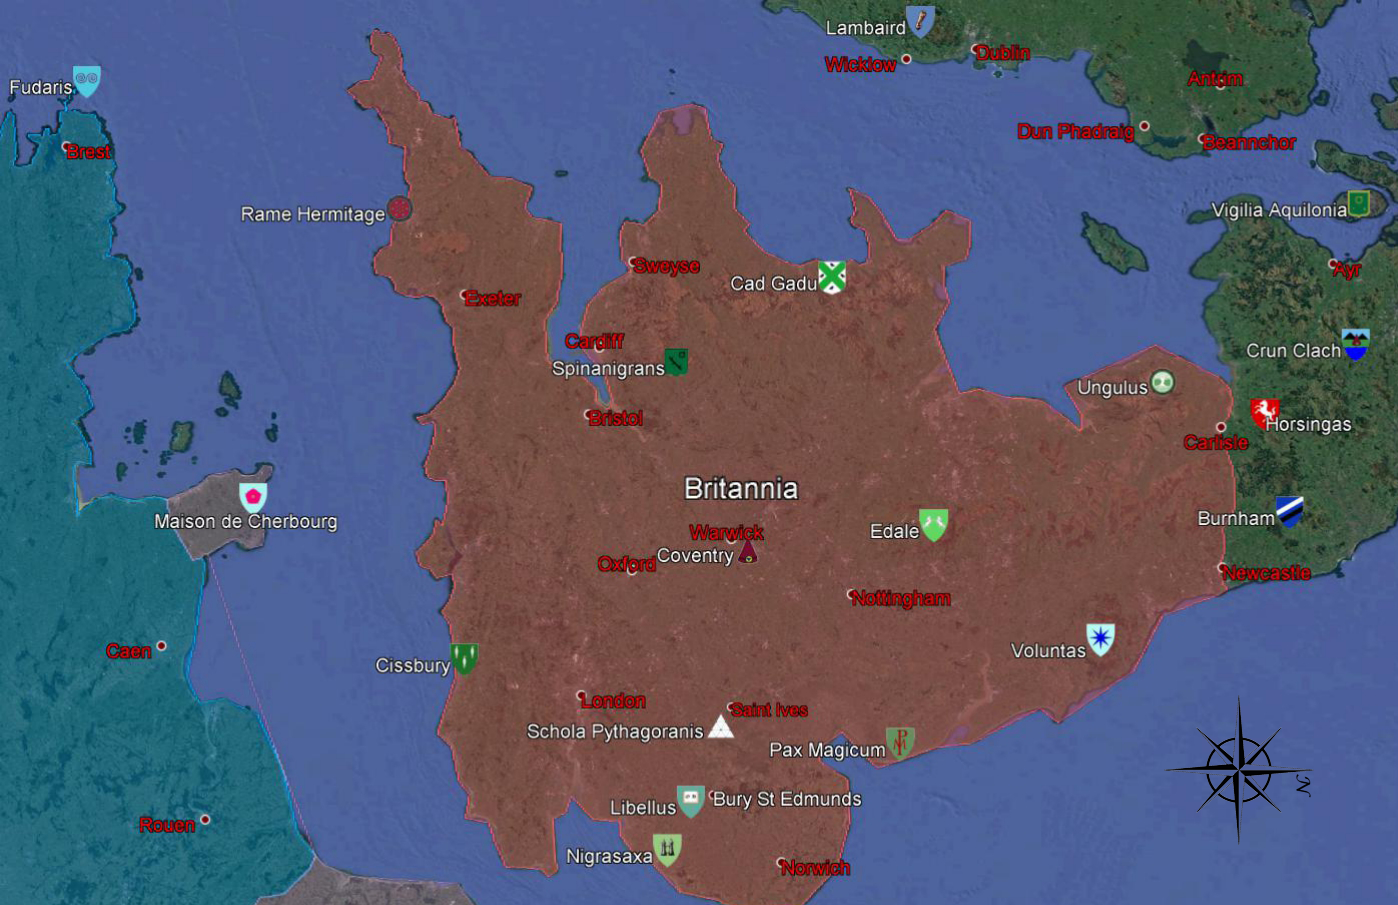
Task: Select the Cad Gadu text label
Action: coord(774,284)
